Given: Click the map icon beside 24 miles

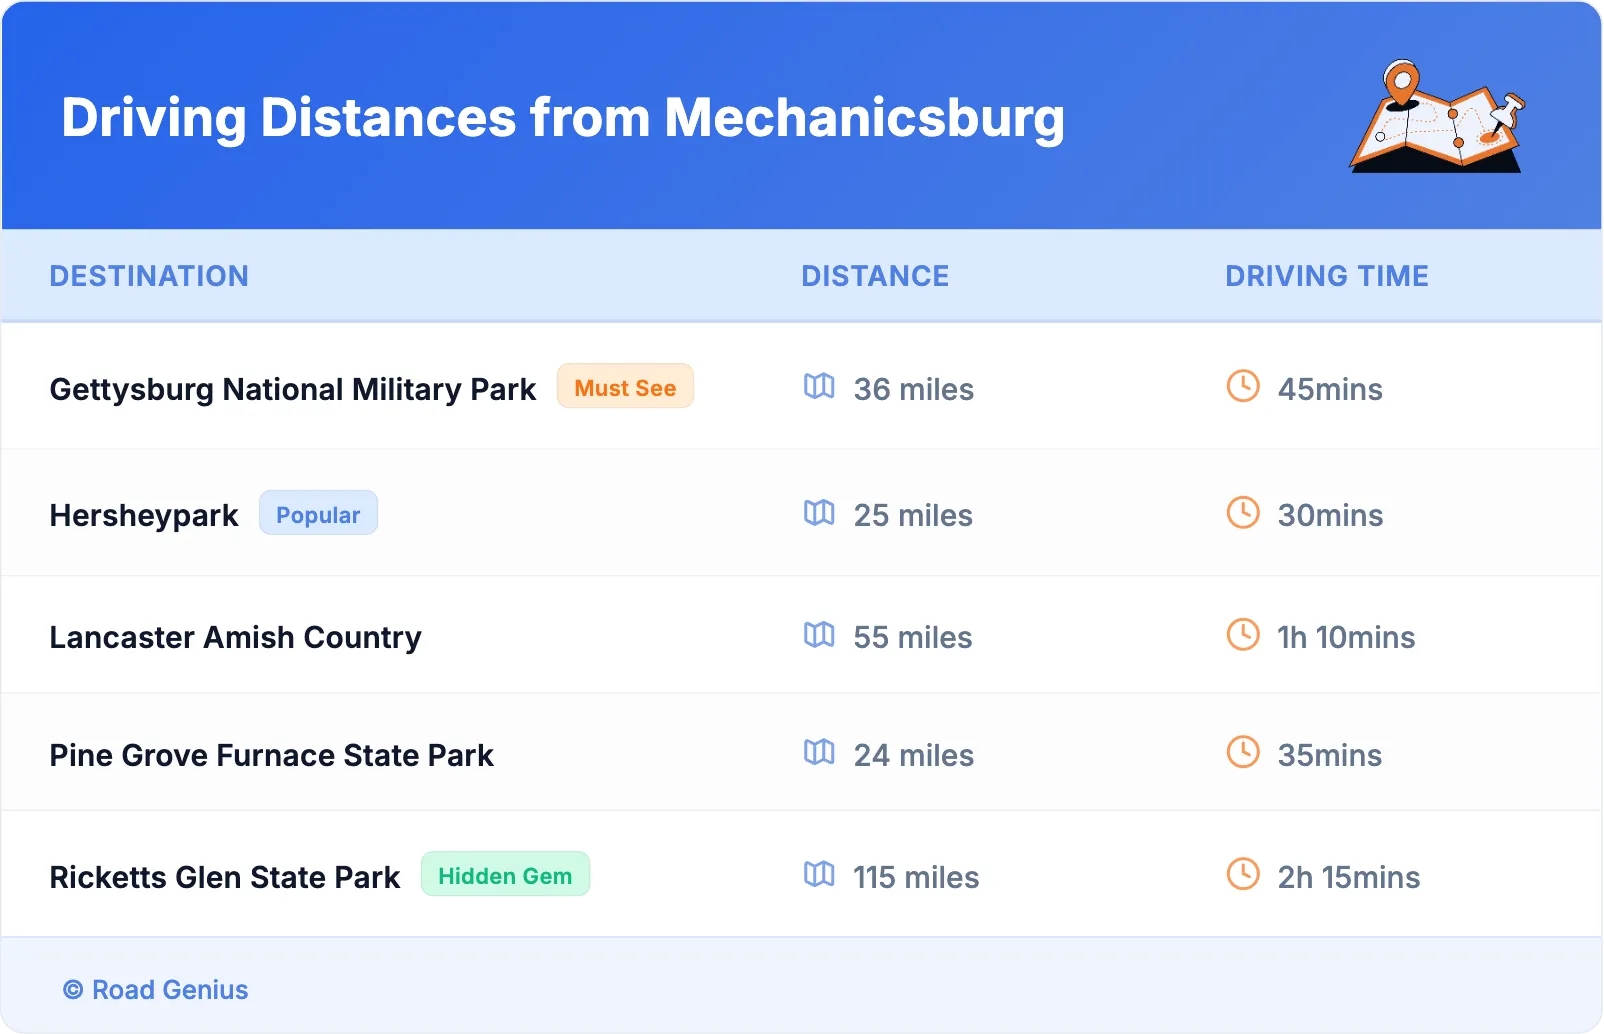Looking at the screenshot, I should point(819,752).
